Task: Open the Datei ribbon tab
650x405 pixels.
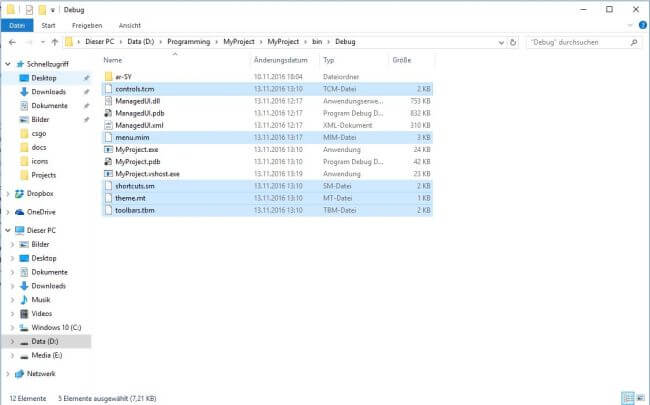Action: [x=17, y=25]
